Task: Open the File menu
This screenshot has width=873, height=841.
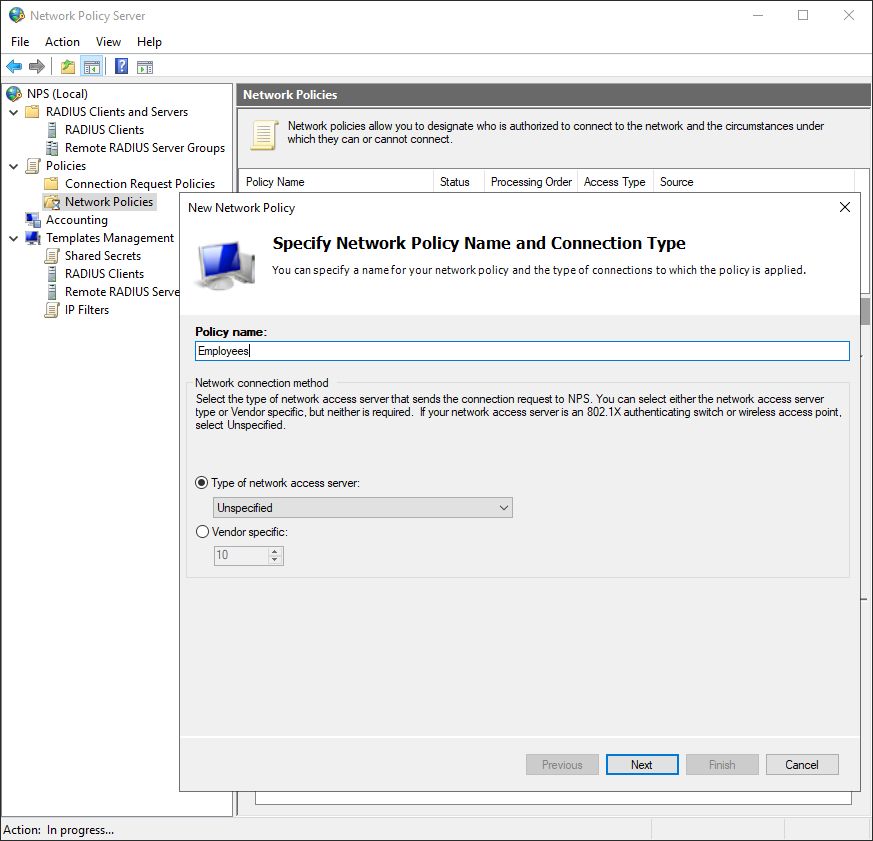Action: coord(20,42)
